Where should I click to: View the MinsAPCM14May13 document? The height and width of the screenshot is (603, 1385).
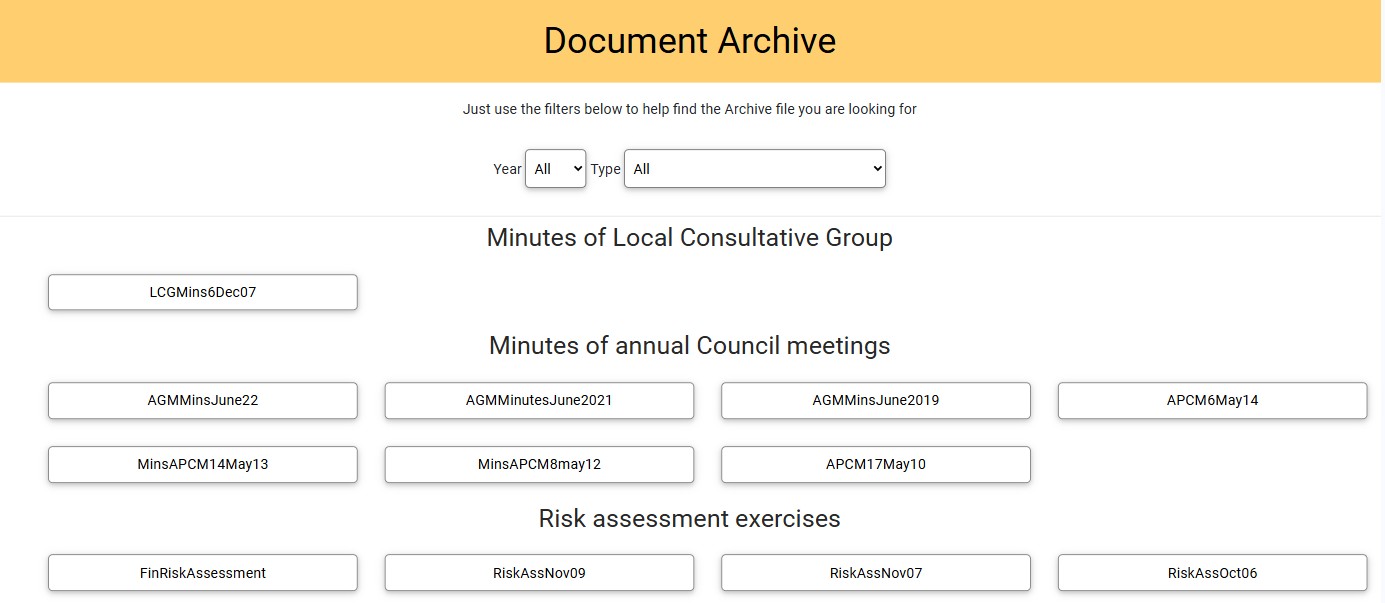(x=203, y=464)
